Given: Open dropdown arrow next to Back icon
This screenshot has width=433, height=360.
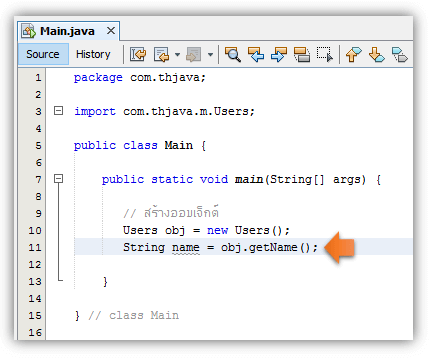Looking at the screenshot, I should pos(177,54).
